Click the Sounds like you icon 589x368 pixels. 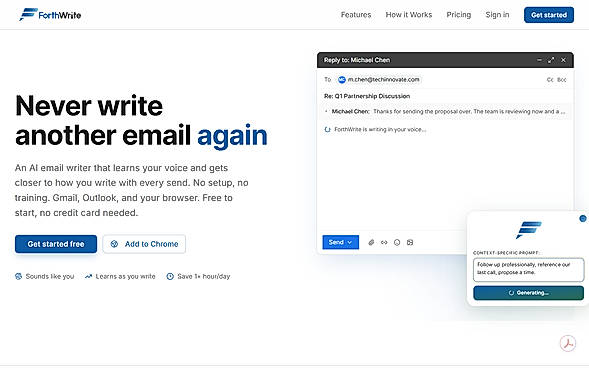[x=18, y=276]
